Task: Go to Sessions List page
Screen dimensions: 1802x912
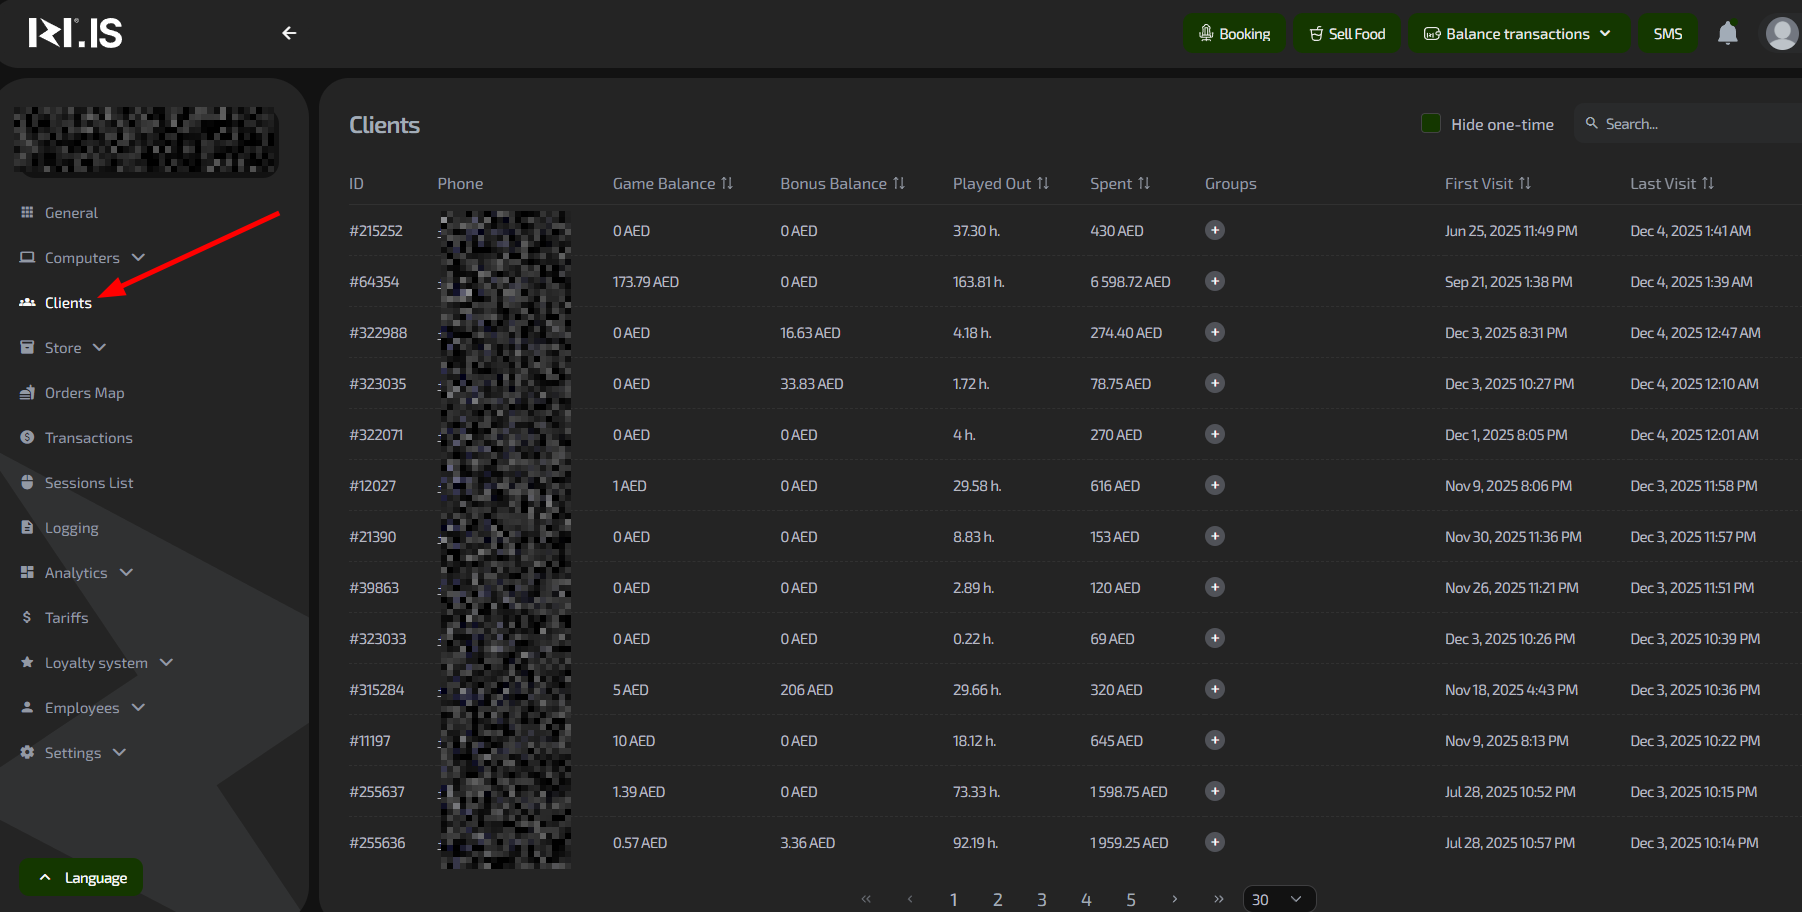Action: pos(89,483)
